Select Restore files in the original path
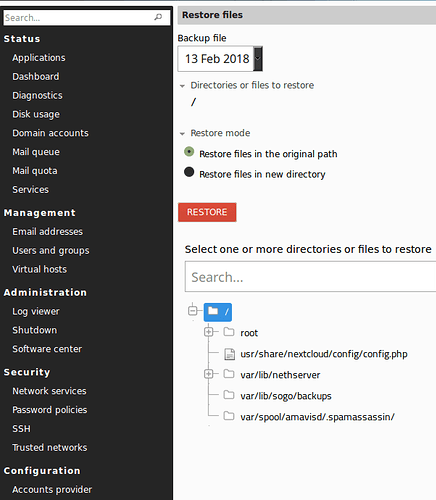Viewport: 436px width, 500px height. (x=189, y=152)
